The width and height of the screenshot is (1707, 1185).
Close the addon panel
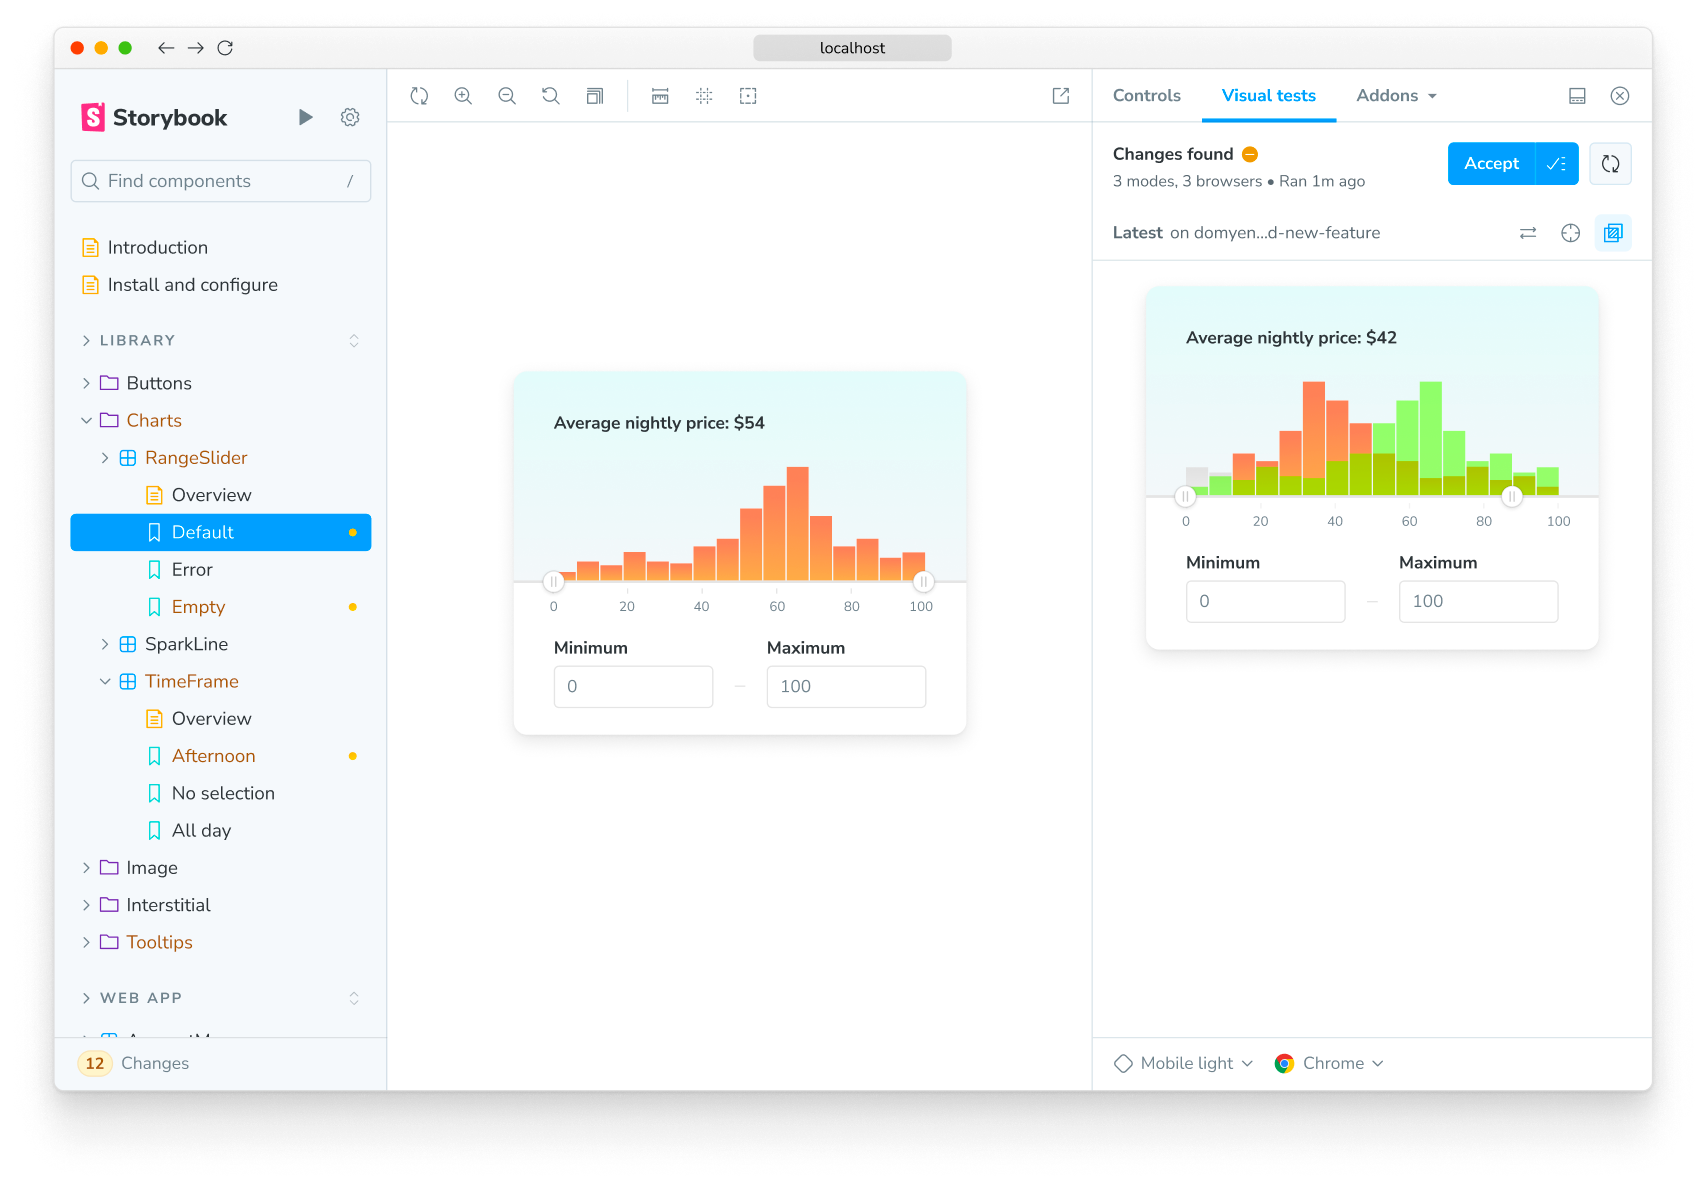[x=1620, y=96]
